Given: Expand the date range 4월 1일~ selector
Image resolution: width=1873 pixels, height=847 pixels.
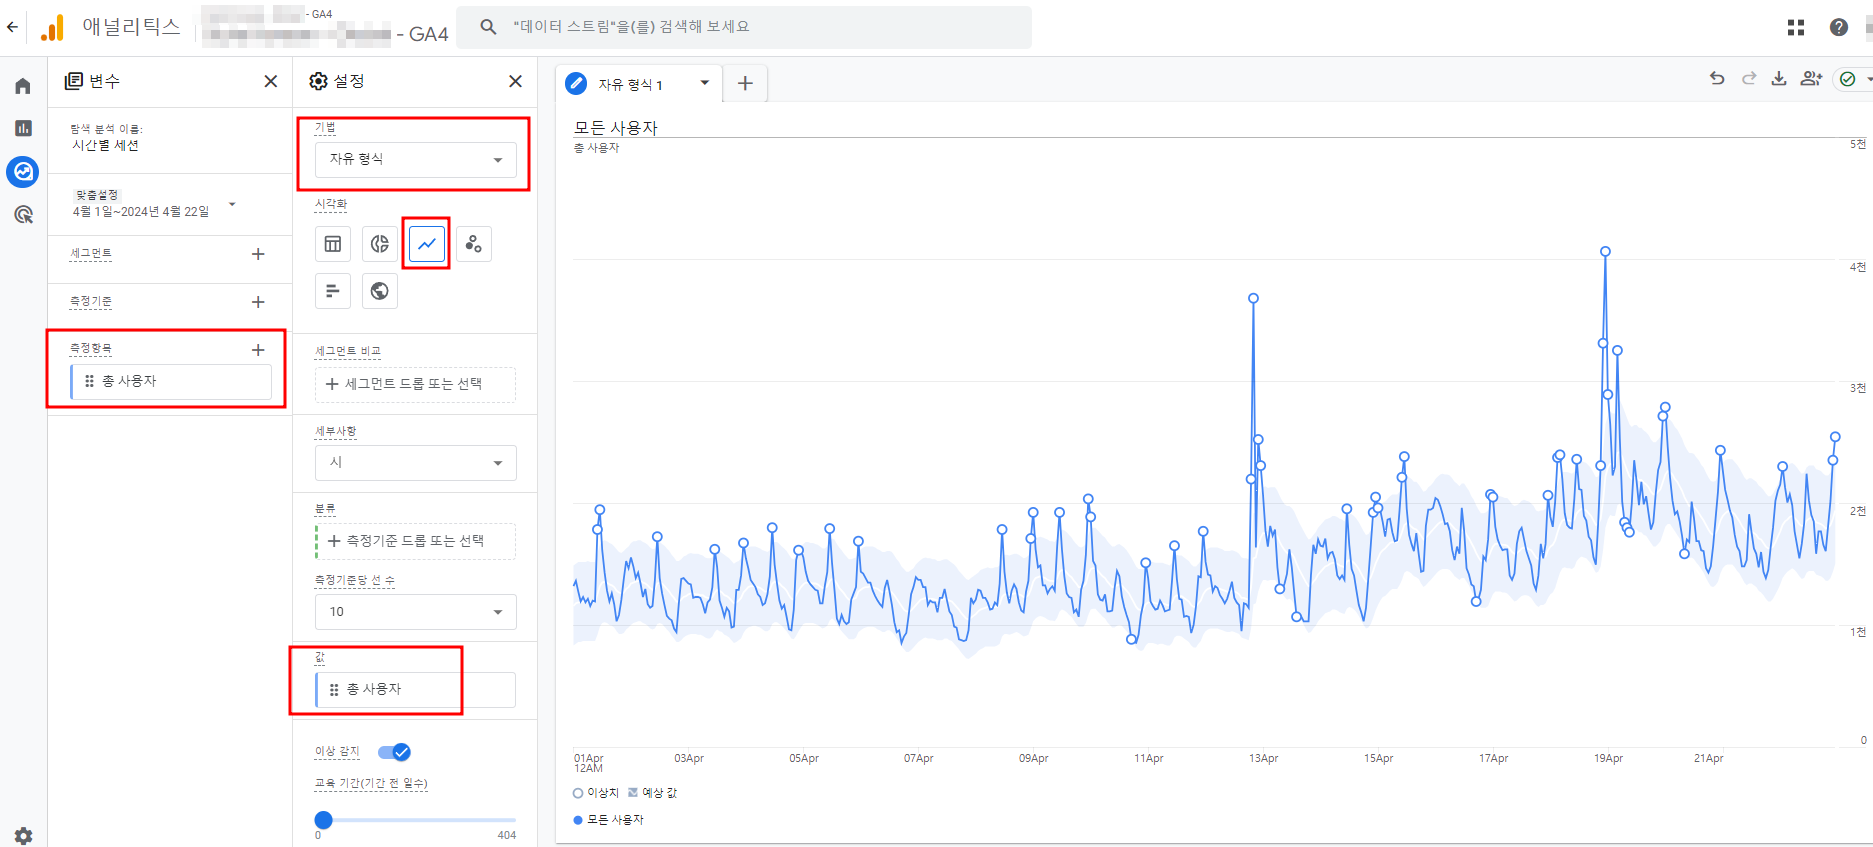Looking at the screenshot, I should click(x=232, y=204).
